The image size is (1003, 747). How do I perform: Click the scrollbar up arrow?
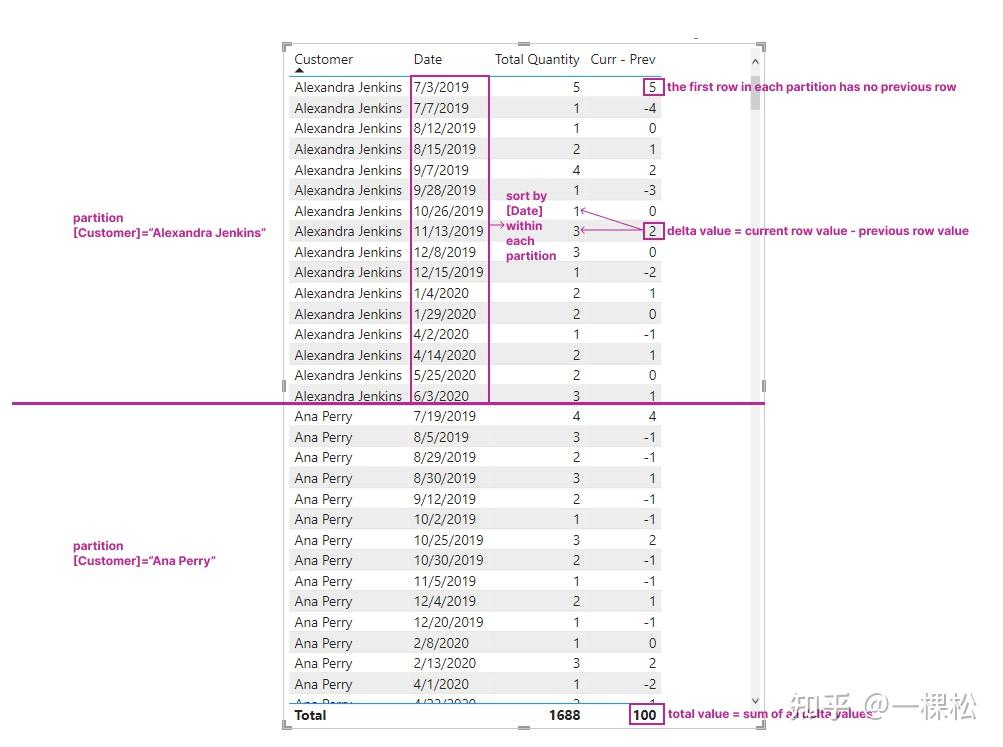click(755, 62)
